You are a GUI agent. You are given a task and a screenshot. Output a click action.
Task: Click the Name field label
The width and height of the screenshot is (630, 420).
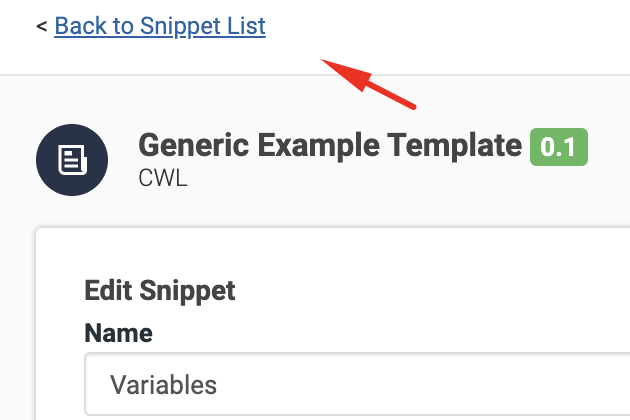119,333
